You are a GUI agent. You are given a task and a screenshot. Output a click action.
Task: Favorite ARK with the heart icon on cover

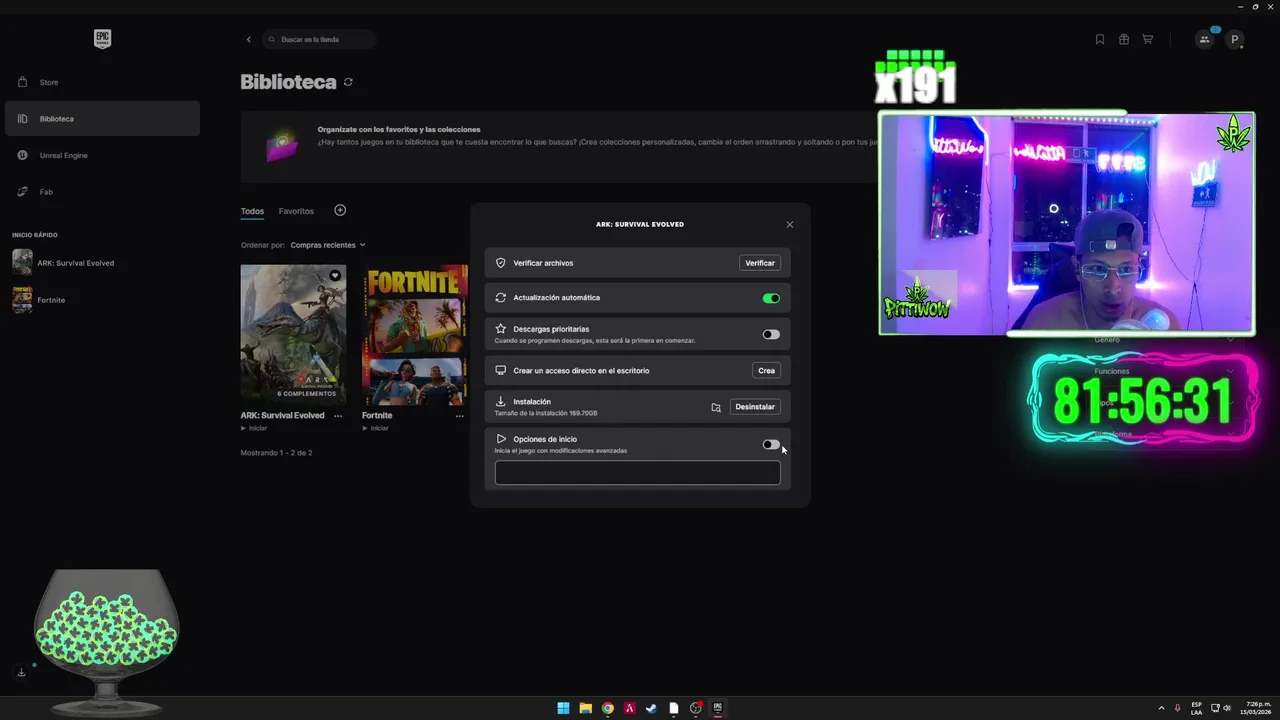[x=335, y=276]
